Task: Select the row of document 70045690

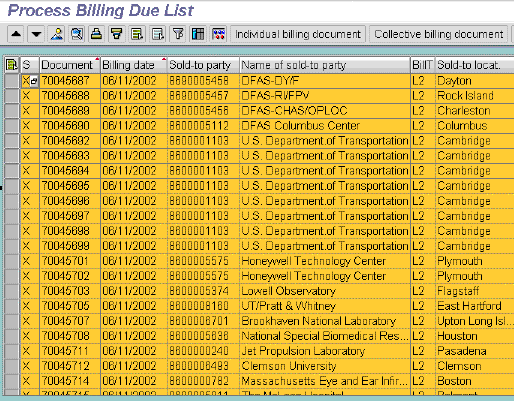Action: coord(12,126)
